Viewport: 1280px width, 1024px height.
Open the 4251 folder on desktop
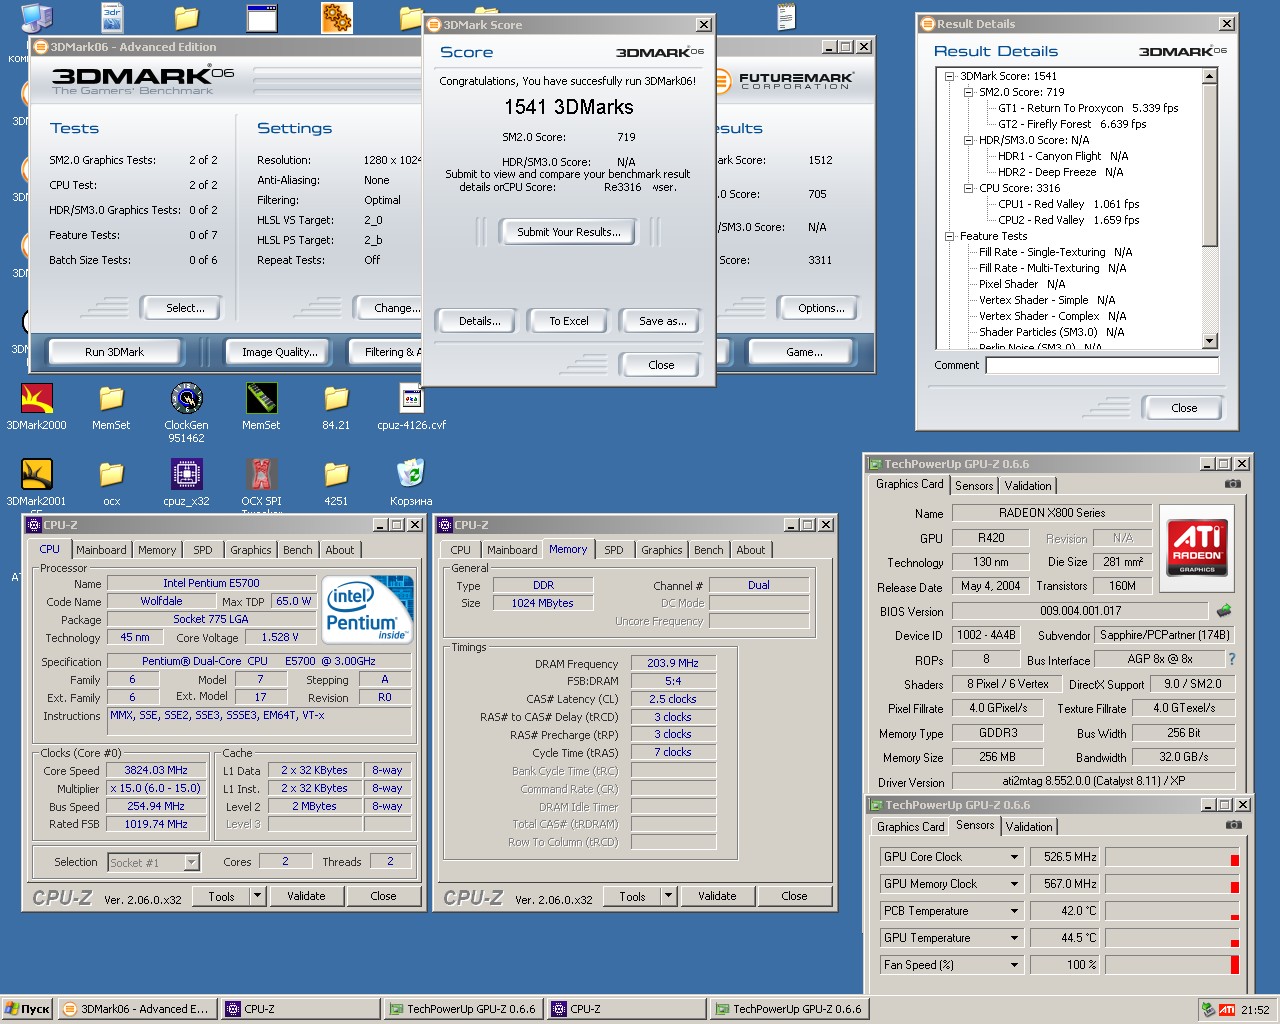tap(336, 474)
